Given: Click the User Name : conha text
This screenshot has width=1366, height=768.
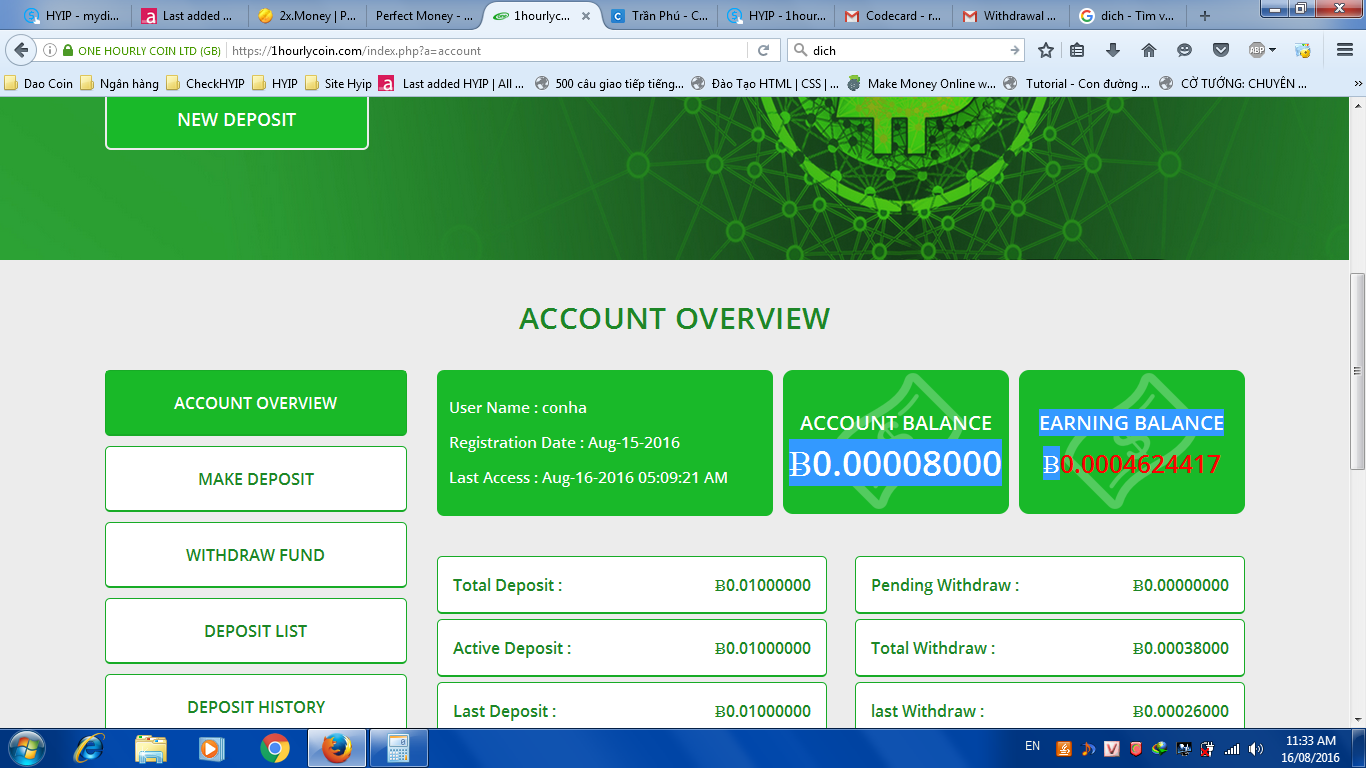Looking at the screenshot, I should click(x=518, y=407).
